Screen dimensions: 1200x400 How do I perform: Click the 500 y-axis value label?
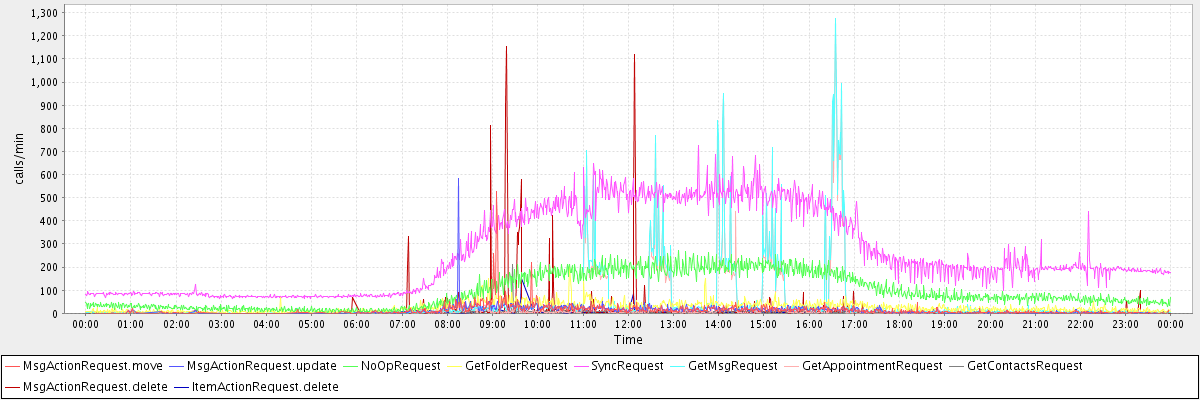[x=49, y=198]
